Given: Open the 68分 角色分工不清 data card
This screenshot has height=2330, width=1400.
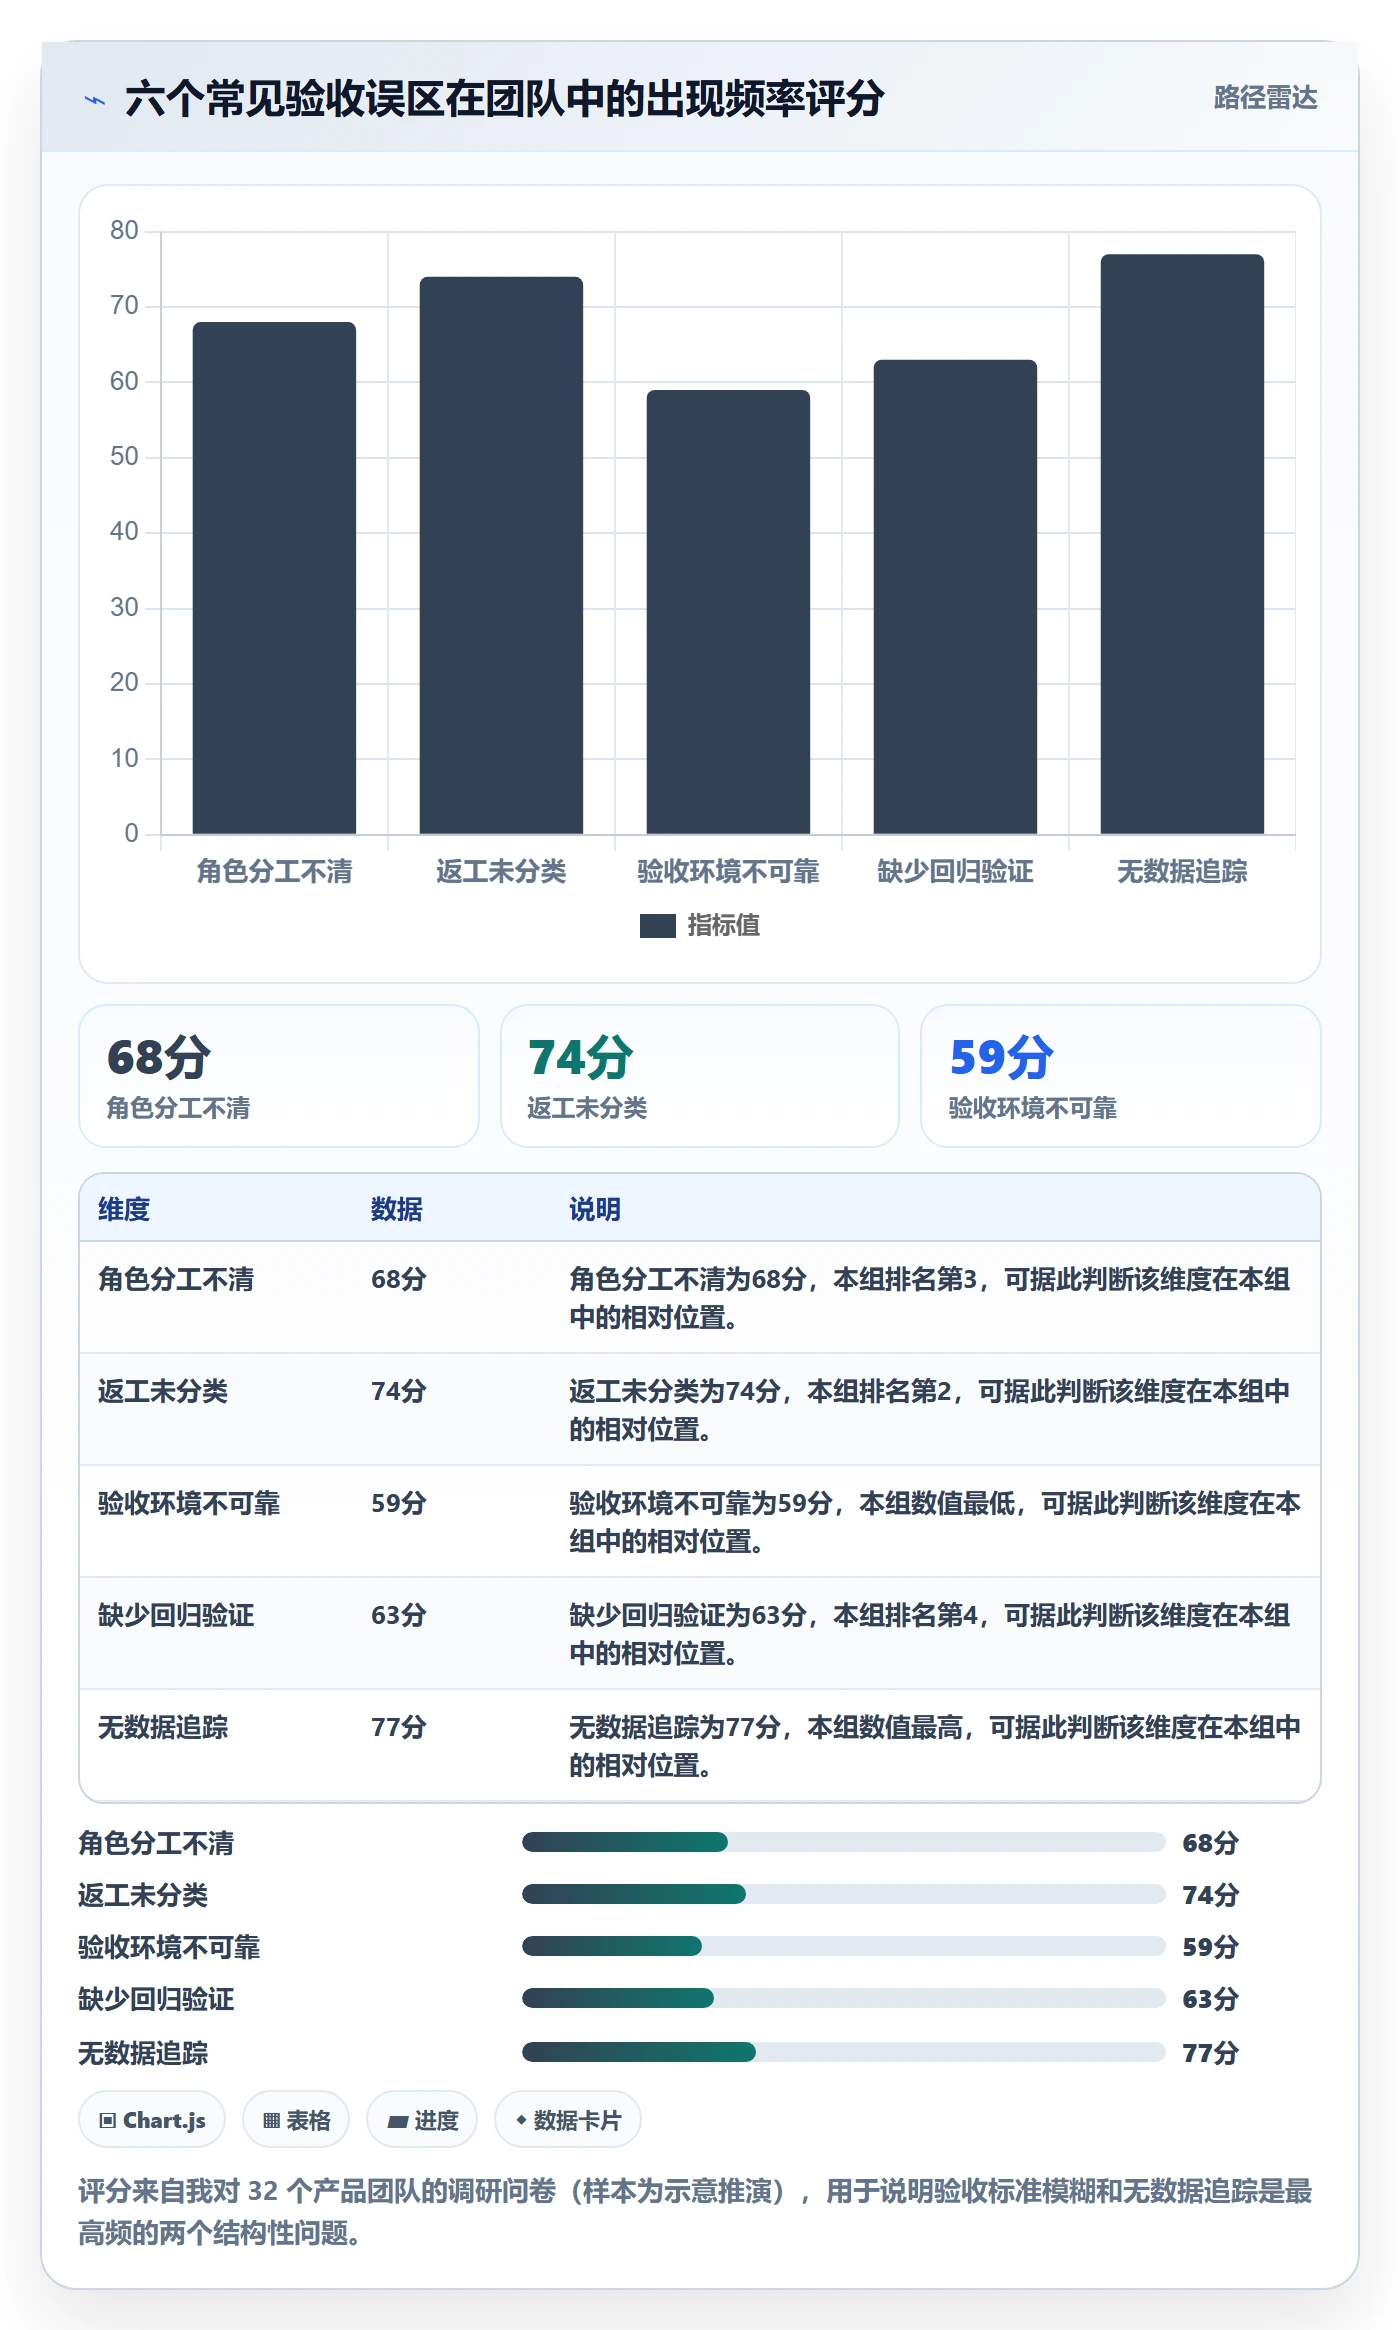Looking at the screenshot, I should (279, 1076).
